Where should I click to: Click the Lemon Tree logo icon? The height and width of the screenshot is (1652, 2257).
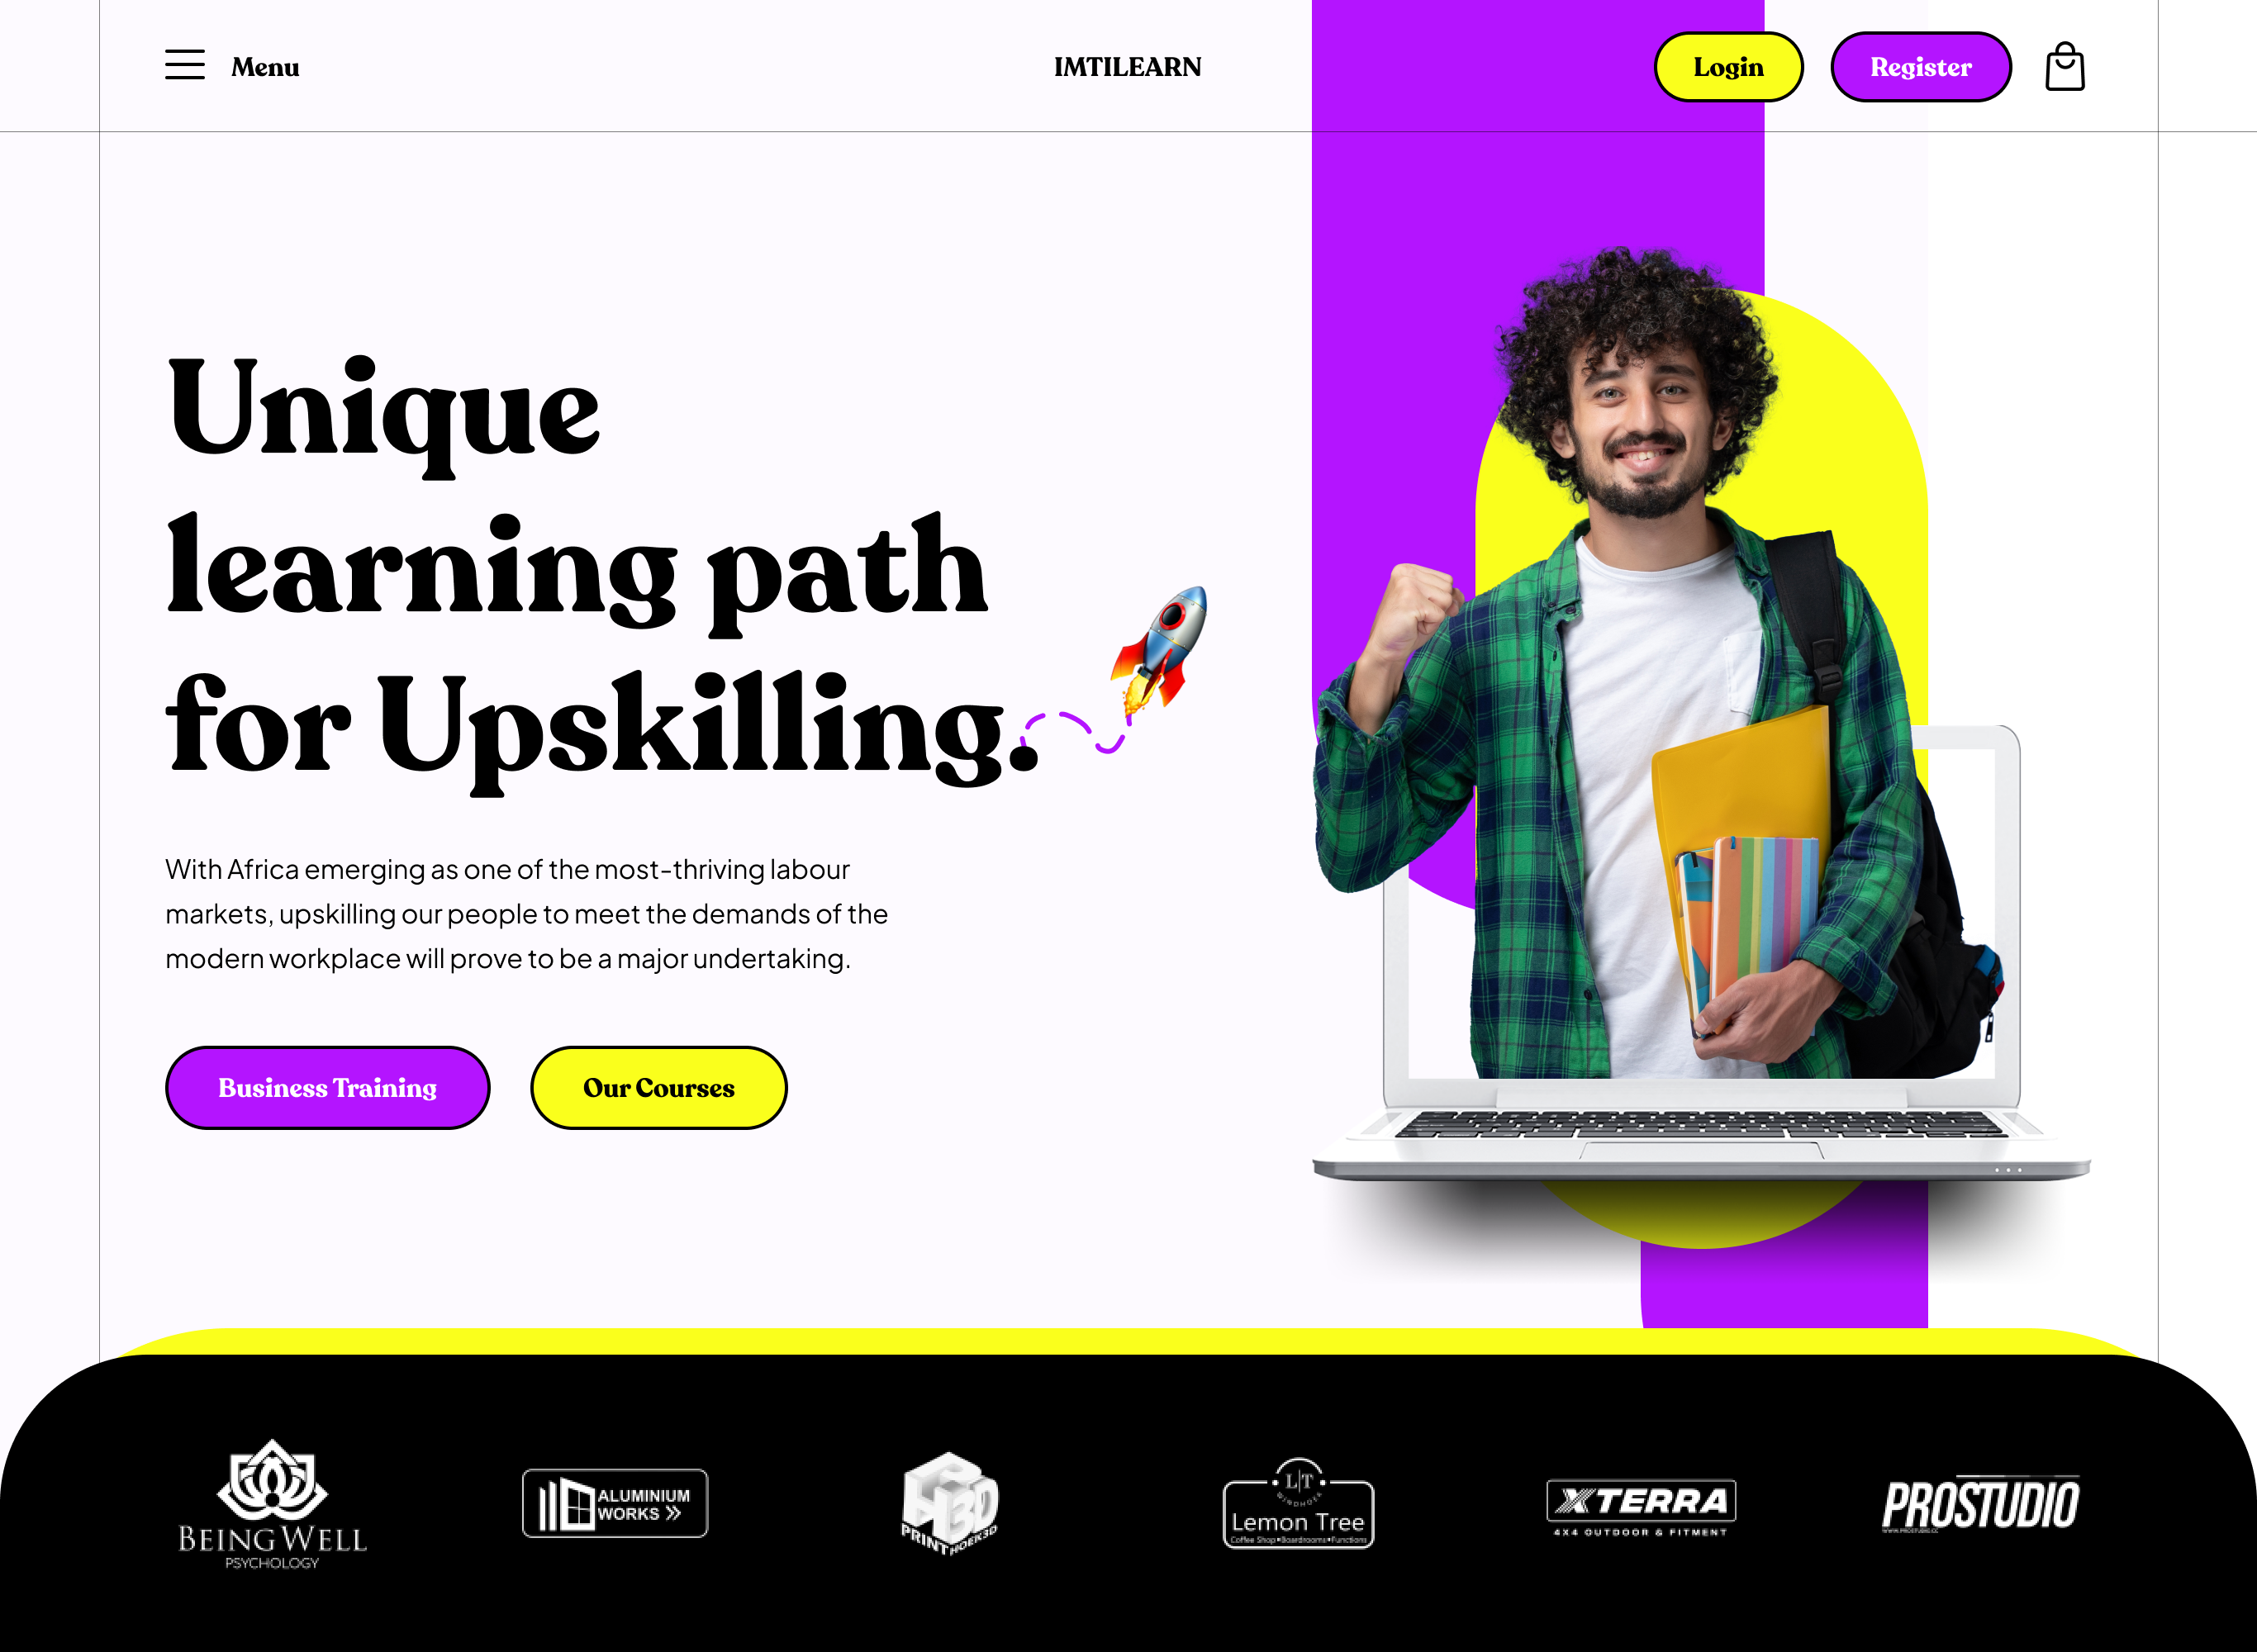[x=1299, y=1503]
